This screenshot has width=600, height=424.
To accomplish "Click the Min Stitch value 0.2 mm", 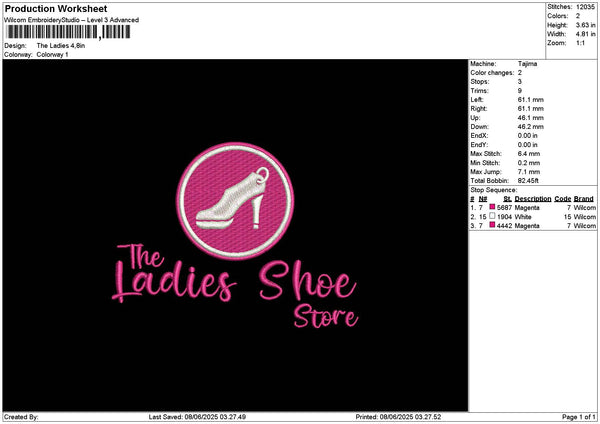I will pos(529,163).
